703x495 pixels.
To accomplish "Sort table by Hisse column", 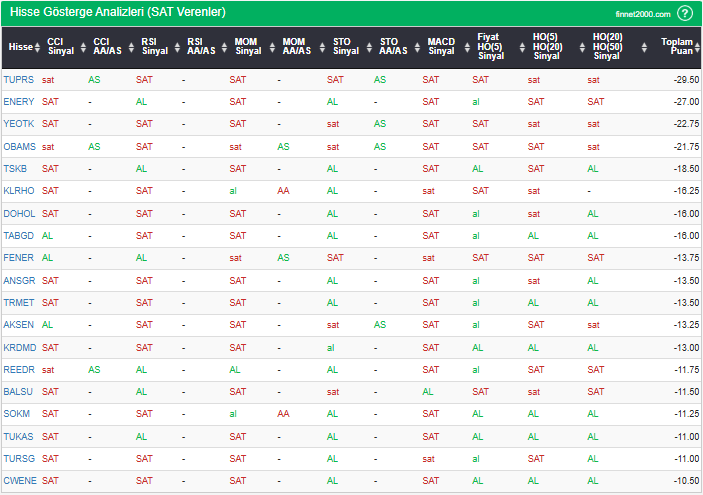I will click(20, 47).
